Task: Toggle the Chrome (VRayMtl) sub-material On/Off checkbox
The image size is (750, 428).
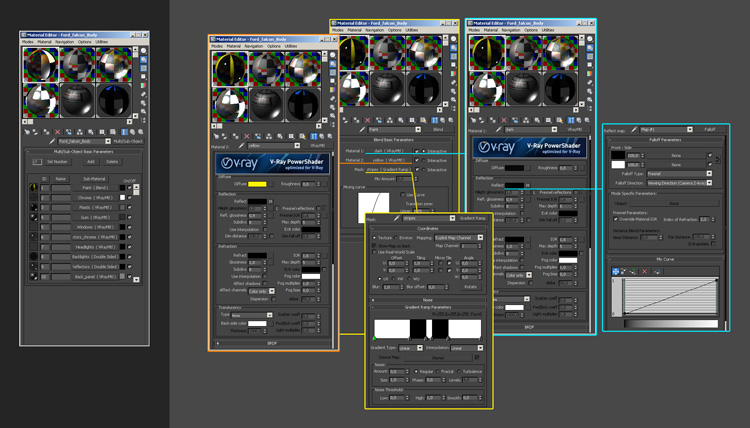Action: coord(129,198)
